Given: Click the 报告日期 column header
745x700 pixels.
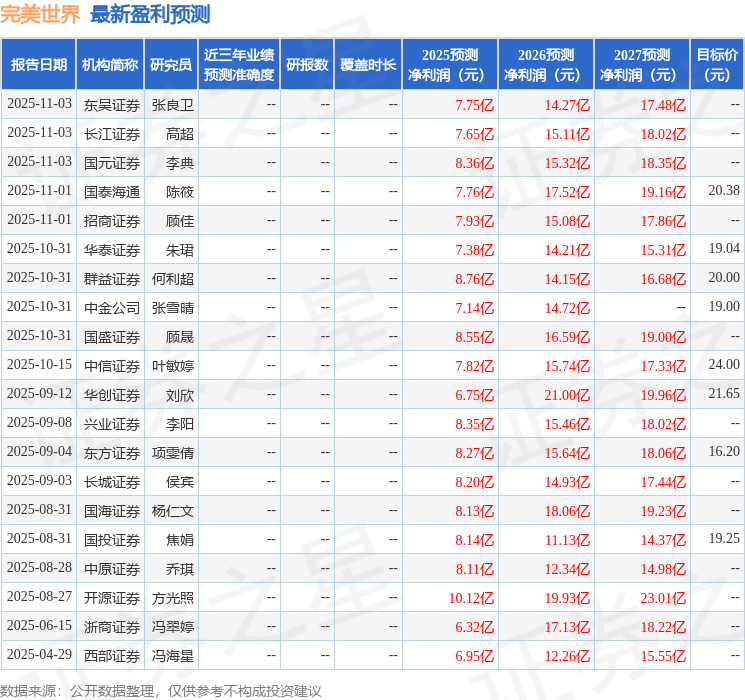Looking at the screenshot, I should pos(38,65).
